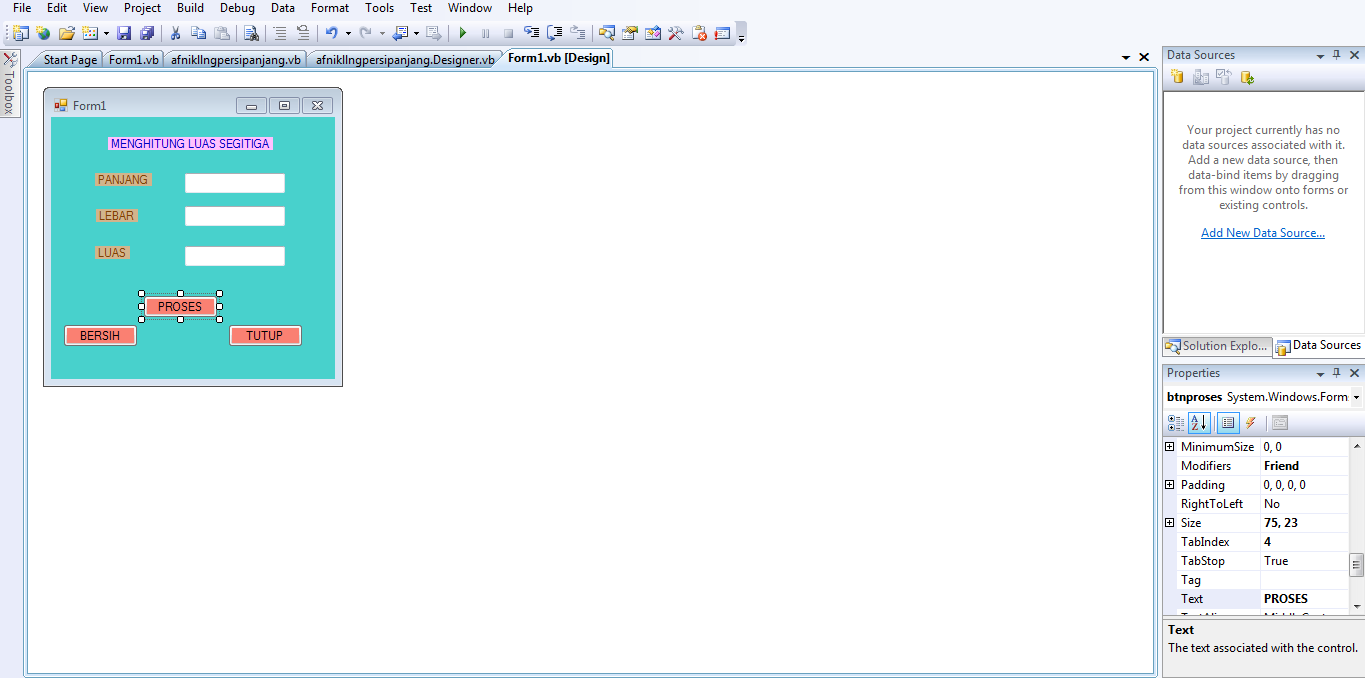Expand the MinimumSize property

tap(1170, 446)
